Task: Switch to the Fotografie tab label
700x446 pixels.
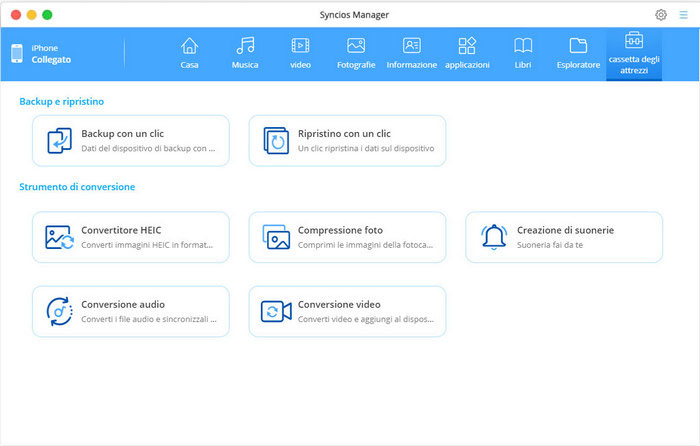Action: click(x=356, y=65)
